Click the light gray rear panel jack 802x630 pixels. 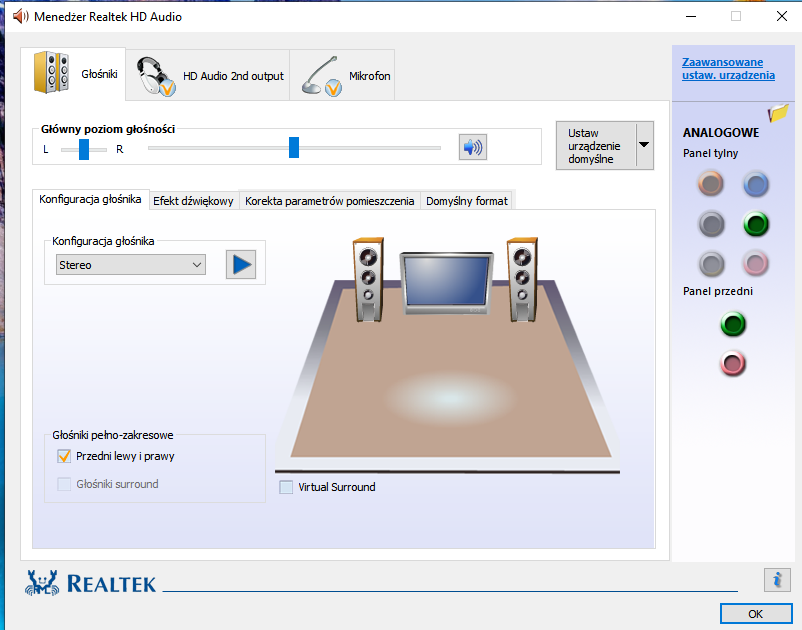pyautogui.click(x=711, y=264)
